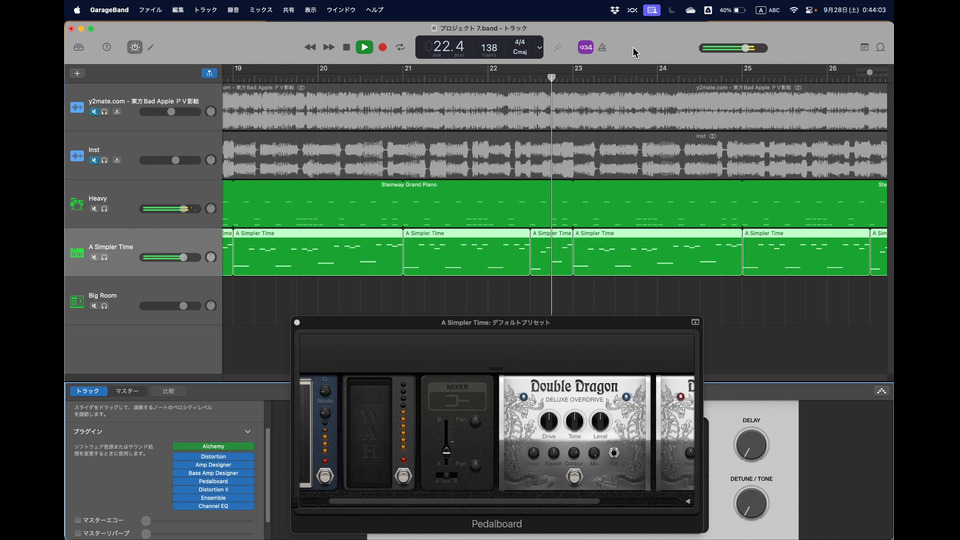
Task: Click the Inst track pan knob
Action: pyautogui.click(x=211, y=160)
